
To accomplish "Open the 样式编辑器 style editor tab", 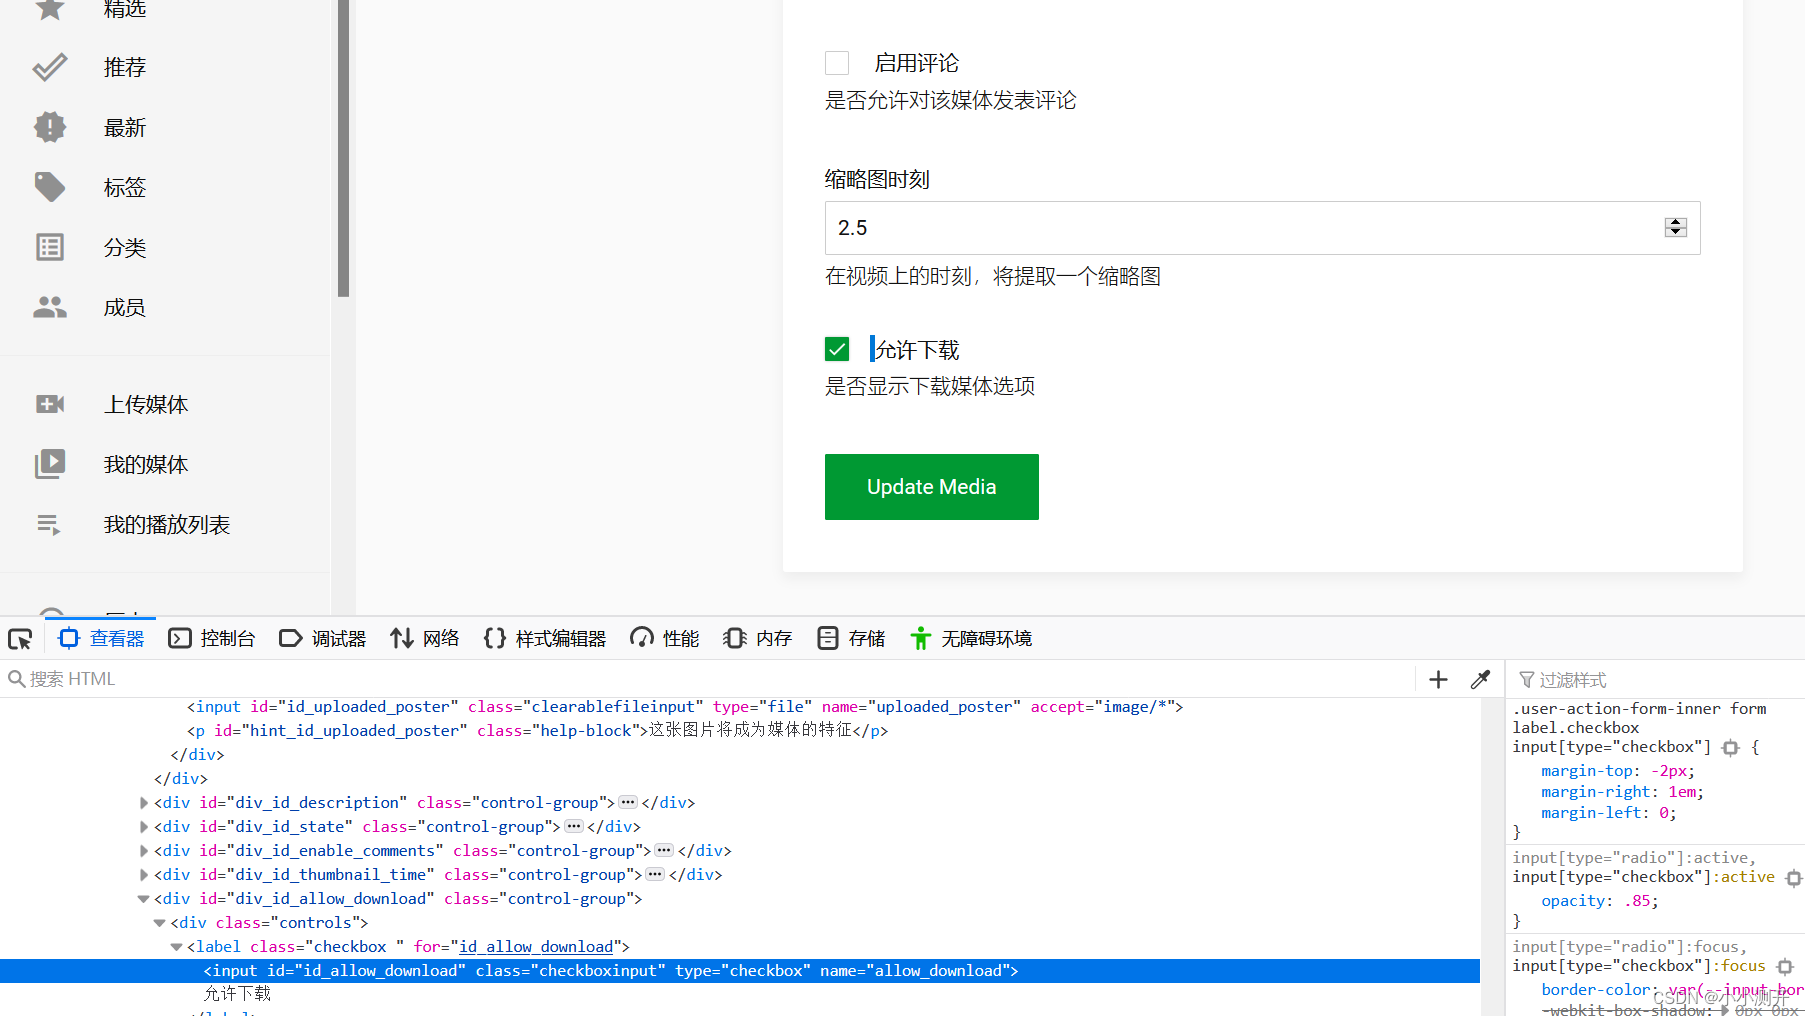I will pyautogui.click(x=545, y=638).
